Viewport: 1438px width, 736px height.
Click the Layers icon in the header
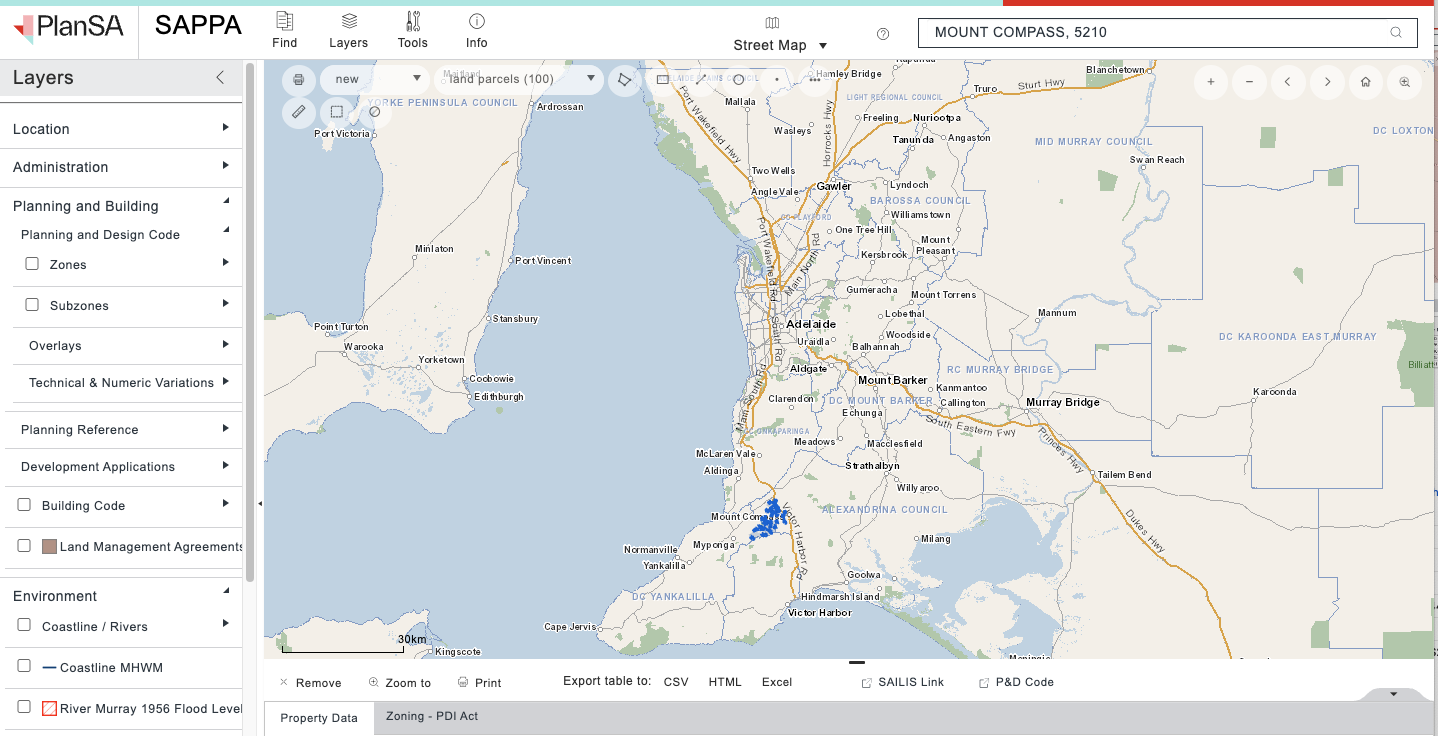tap(348, 30)
